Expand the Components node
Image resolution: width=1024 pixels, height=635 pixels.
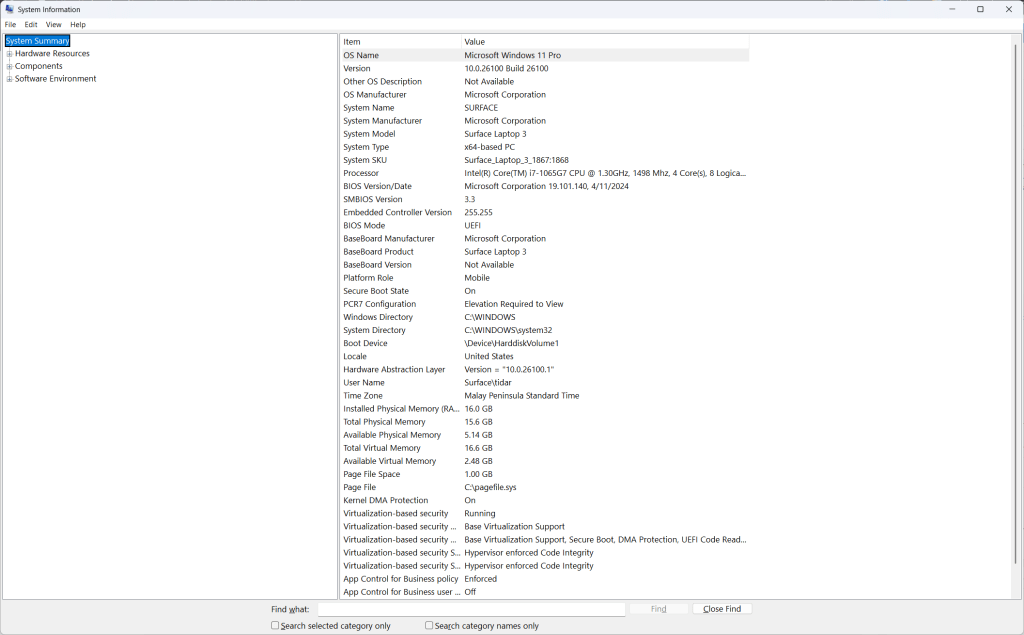(9, 66)
